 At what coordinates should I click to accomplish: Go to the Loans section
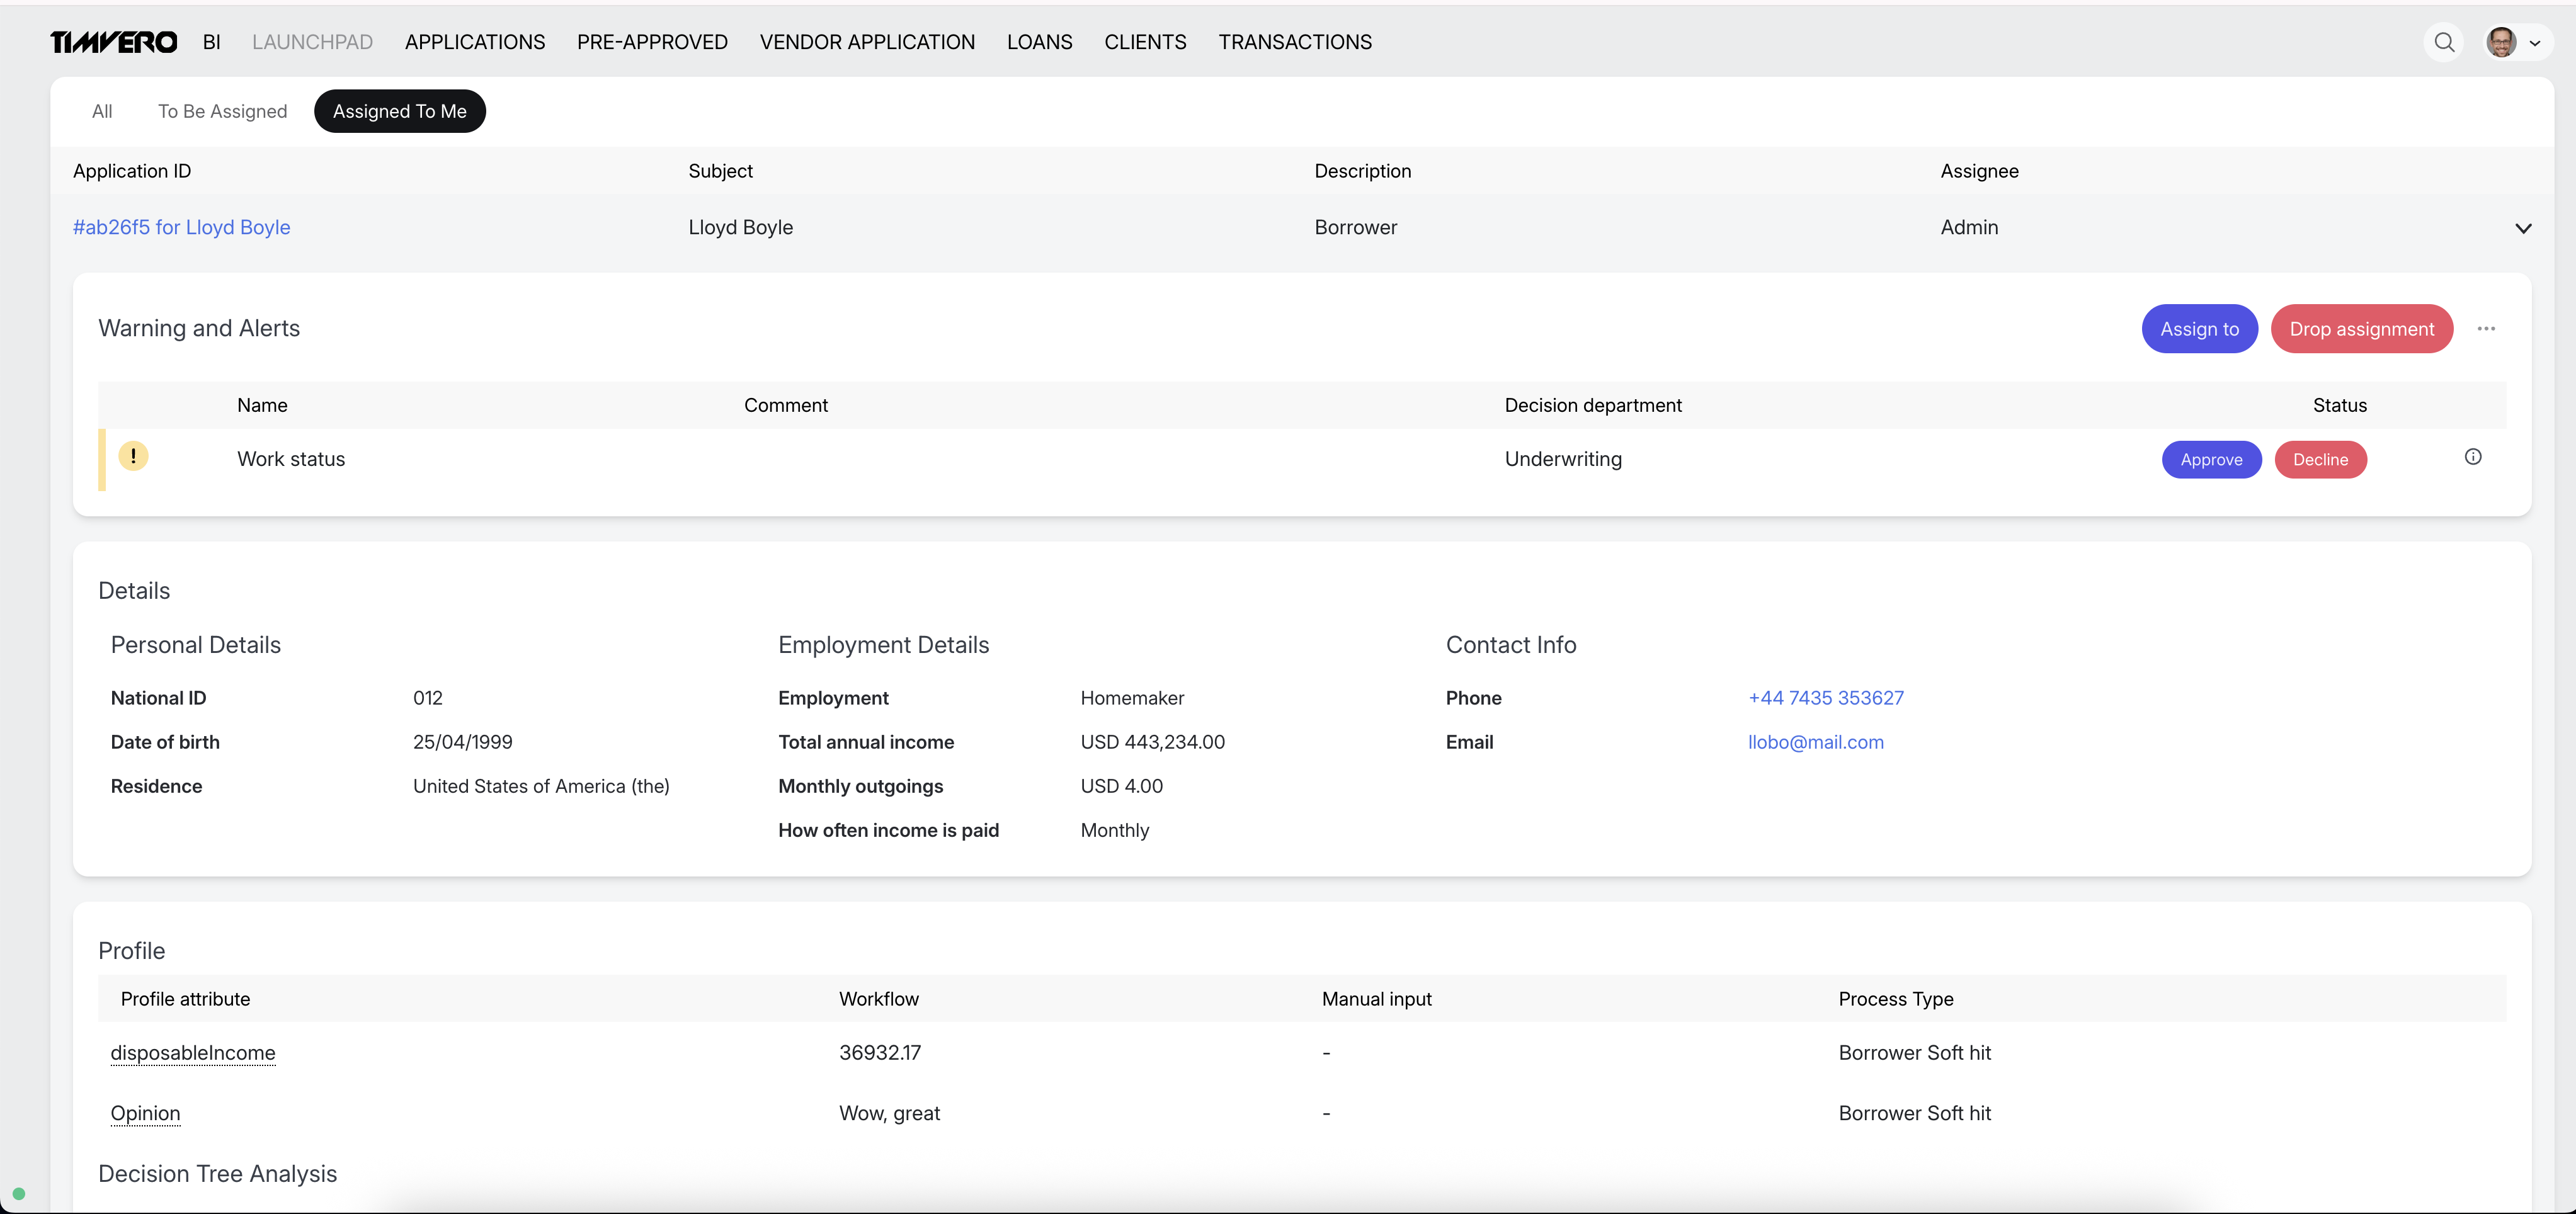tap(1039, 42)
